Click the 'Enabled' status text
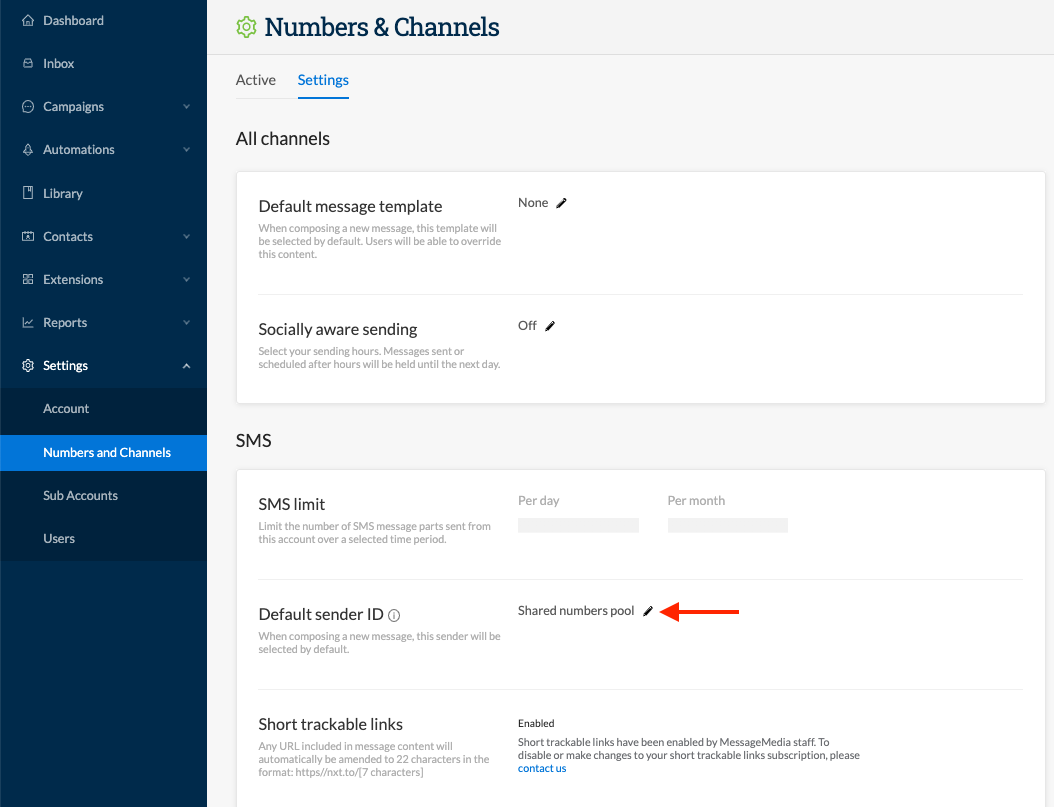This screenshot has width=1054, height=807. tap(536, 723)
